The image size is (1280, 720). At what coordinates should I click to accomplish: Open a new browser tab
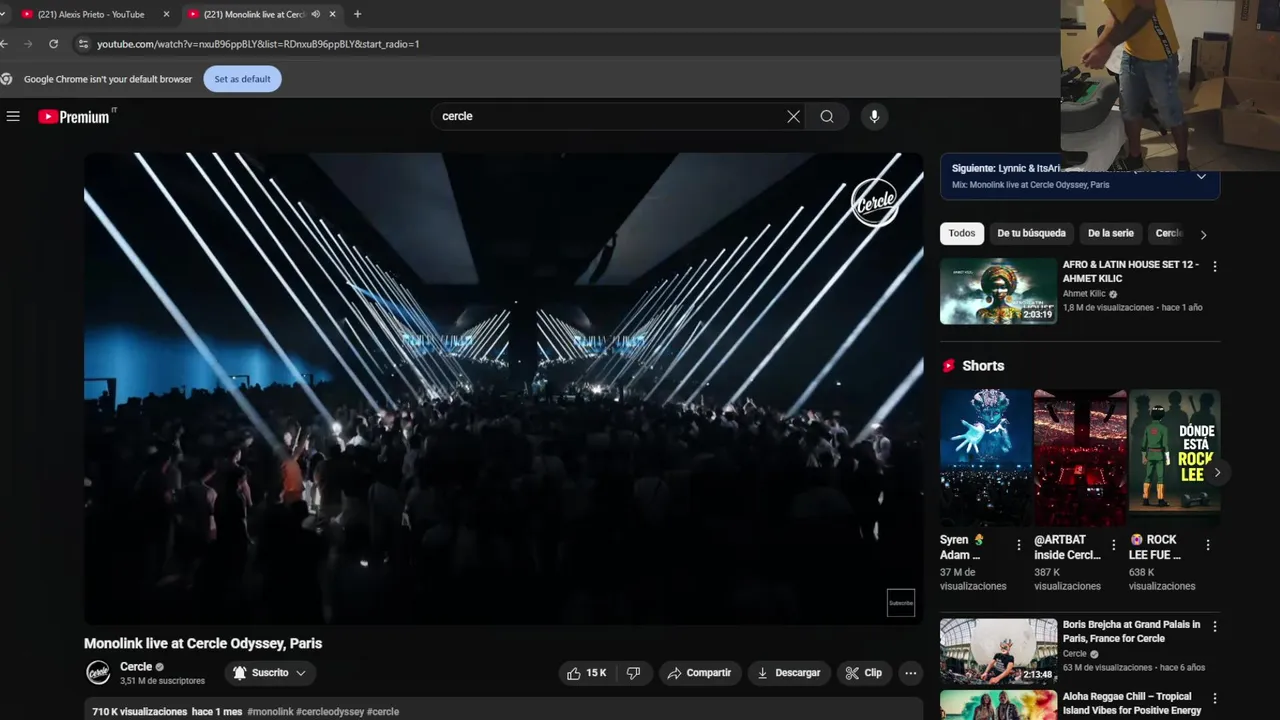[357, 14]
